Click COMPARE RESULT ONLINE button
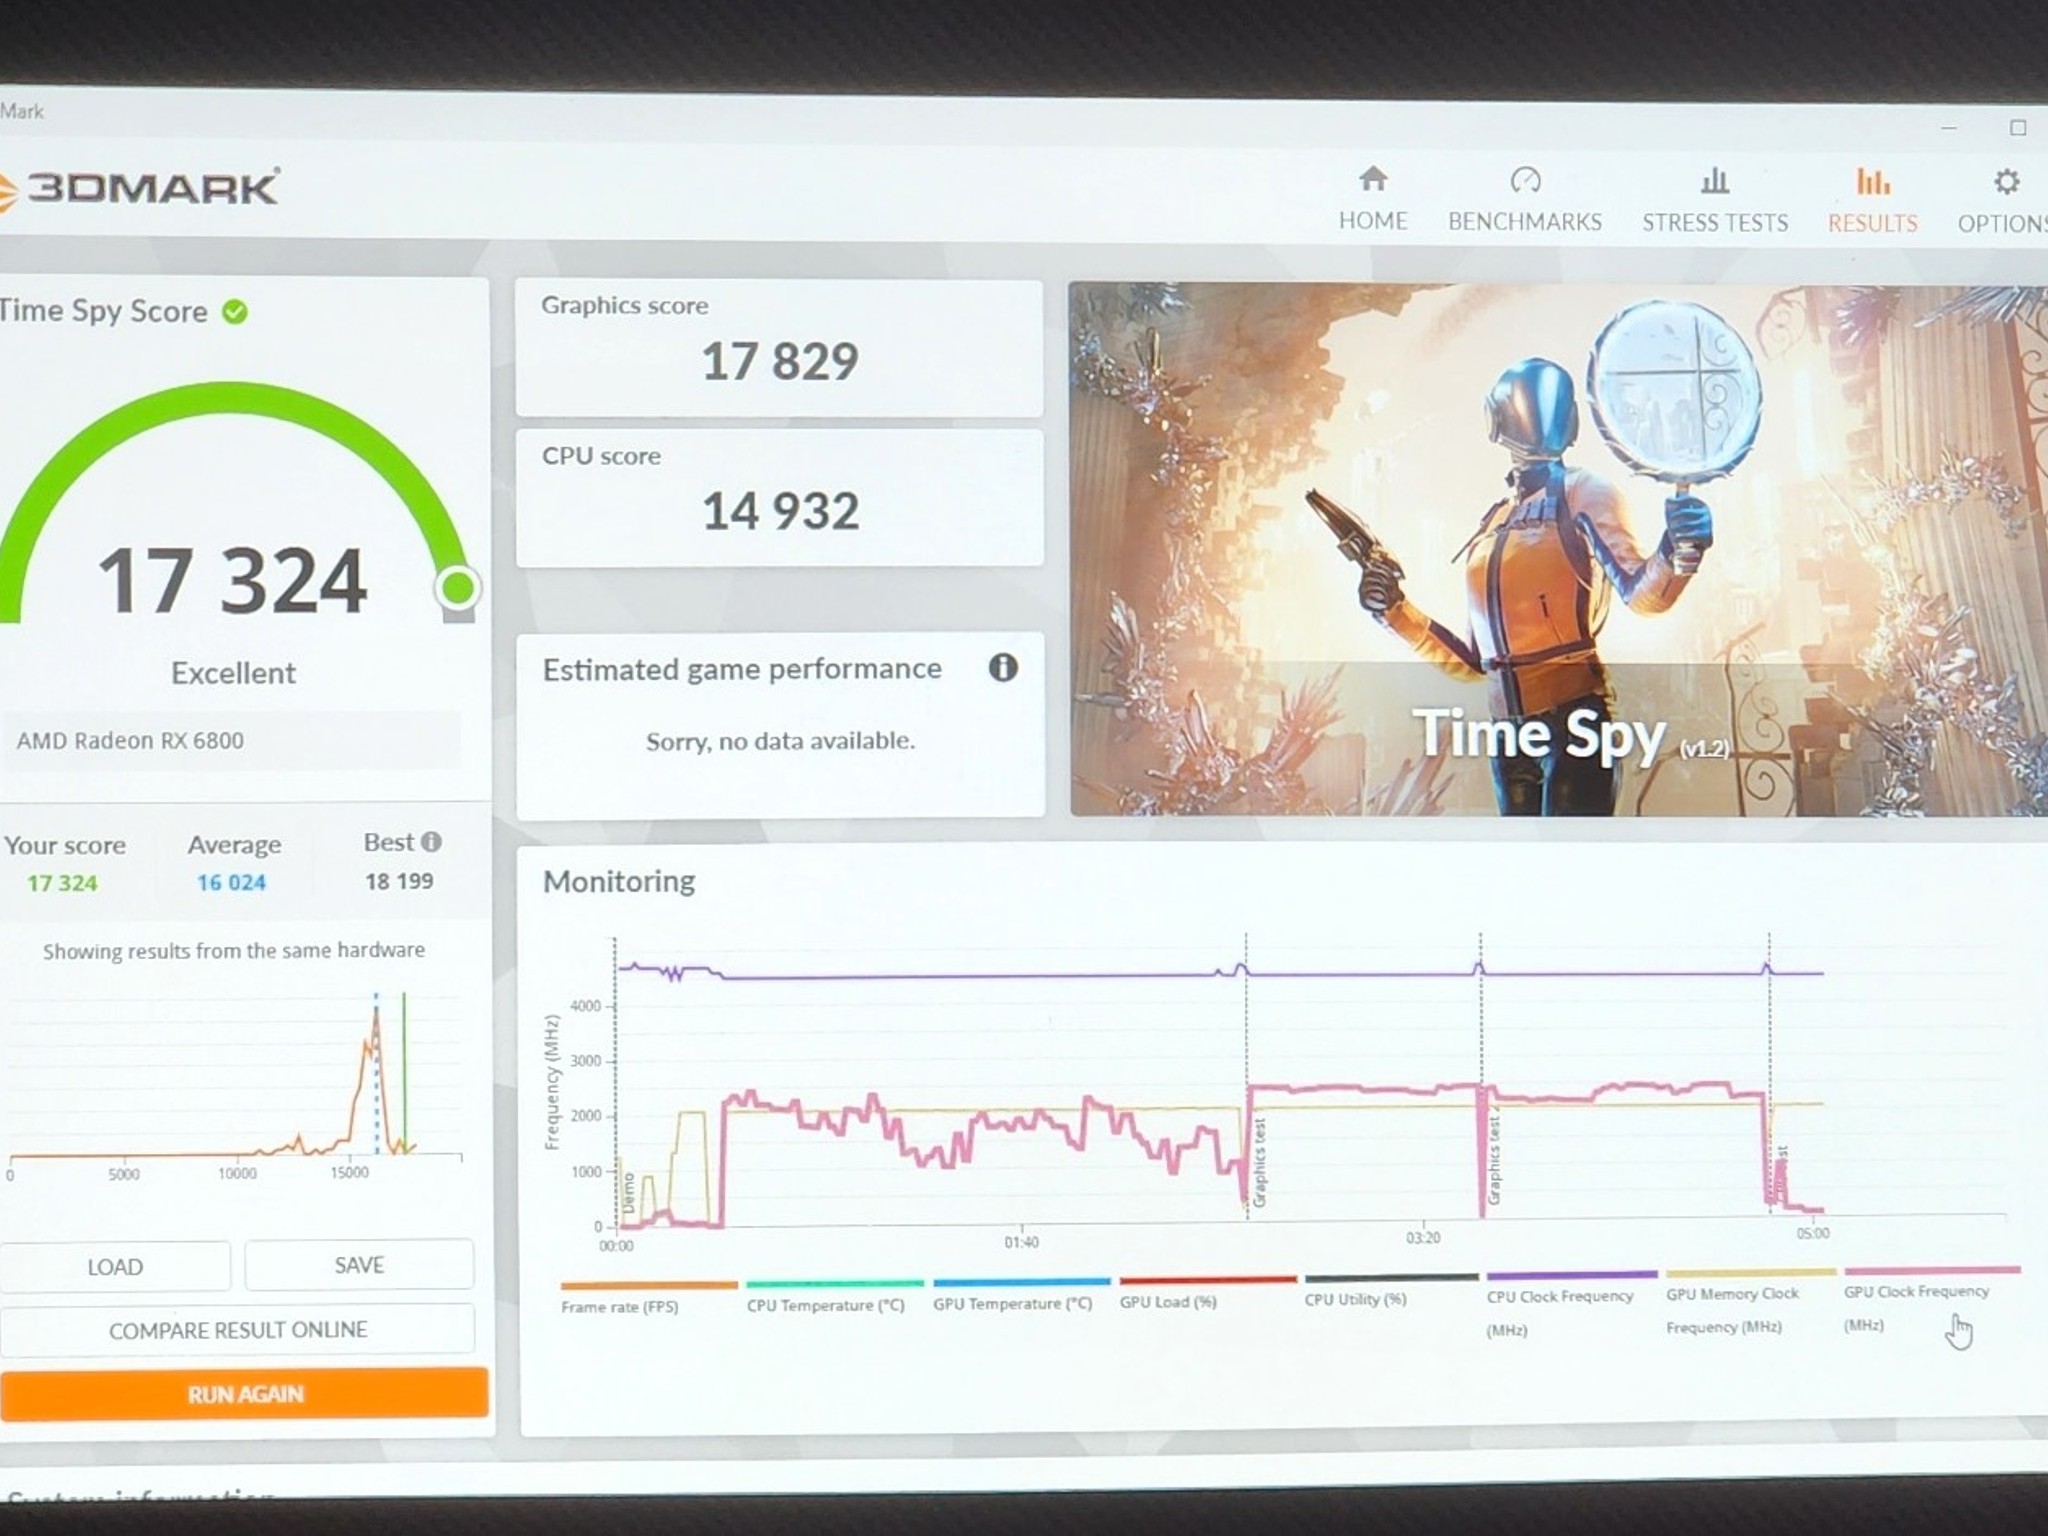Image resolution: width=2048 pixels, height=1536 pixels. (238, 1330)
